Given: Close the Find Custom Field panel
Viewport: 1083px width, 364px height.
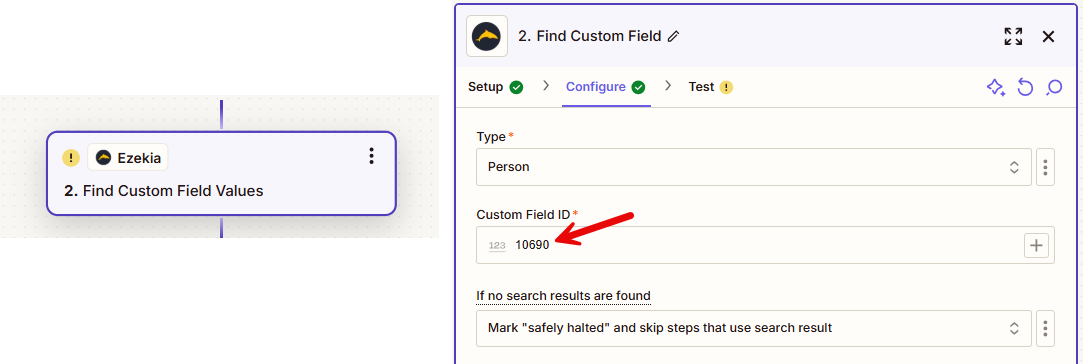Looking at the screenshot, I should coord(1048,37).
